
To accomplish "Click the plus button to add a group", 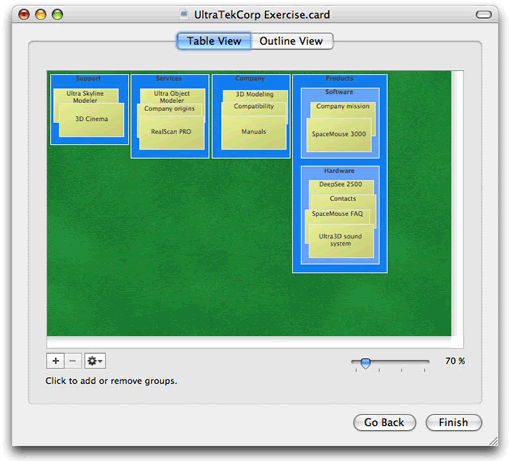I will coord(55,361).
